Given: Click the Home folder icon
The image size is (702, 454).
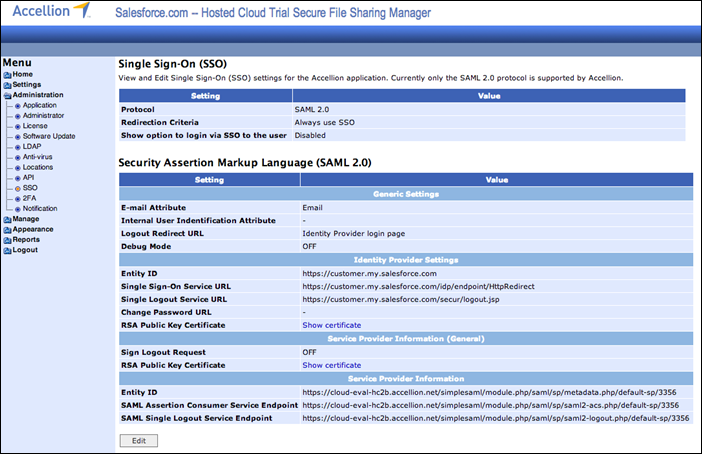Looking at the screenshot, I should tap(7, 75).
